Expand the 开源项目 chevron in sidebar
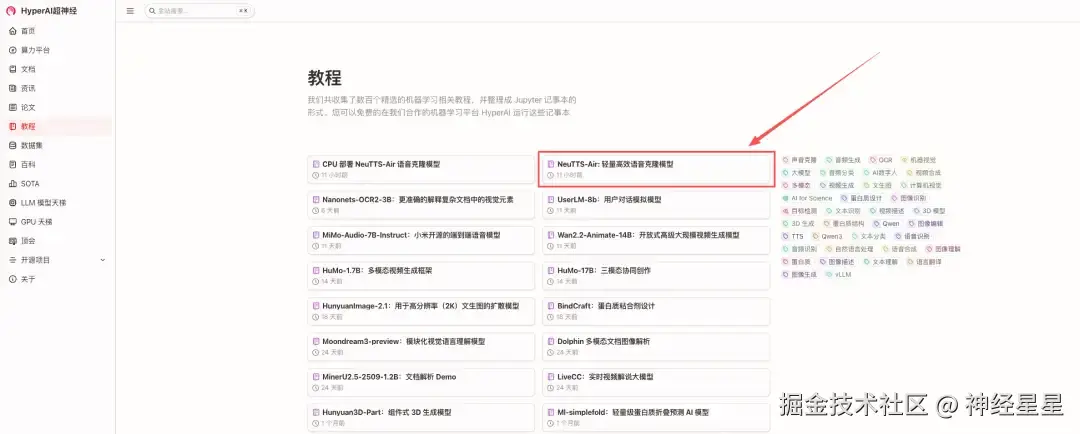The width and height of the screenshot is (1080, 434). [x=103, y=260]
